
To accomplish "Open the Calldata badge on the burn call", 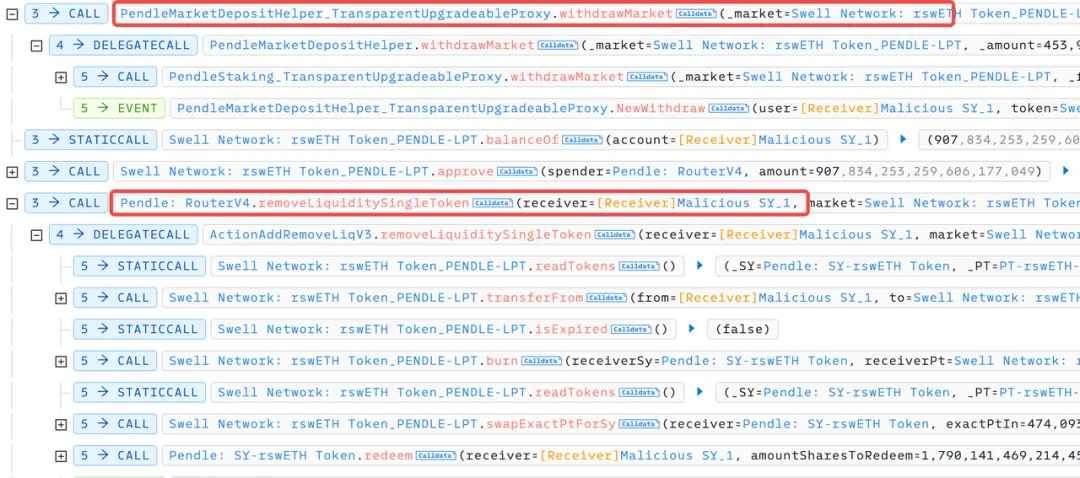I will [541, 361].
